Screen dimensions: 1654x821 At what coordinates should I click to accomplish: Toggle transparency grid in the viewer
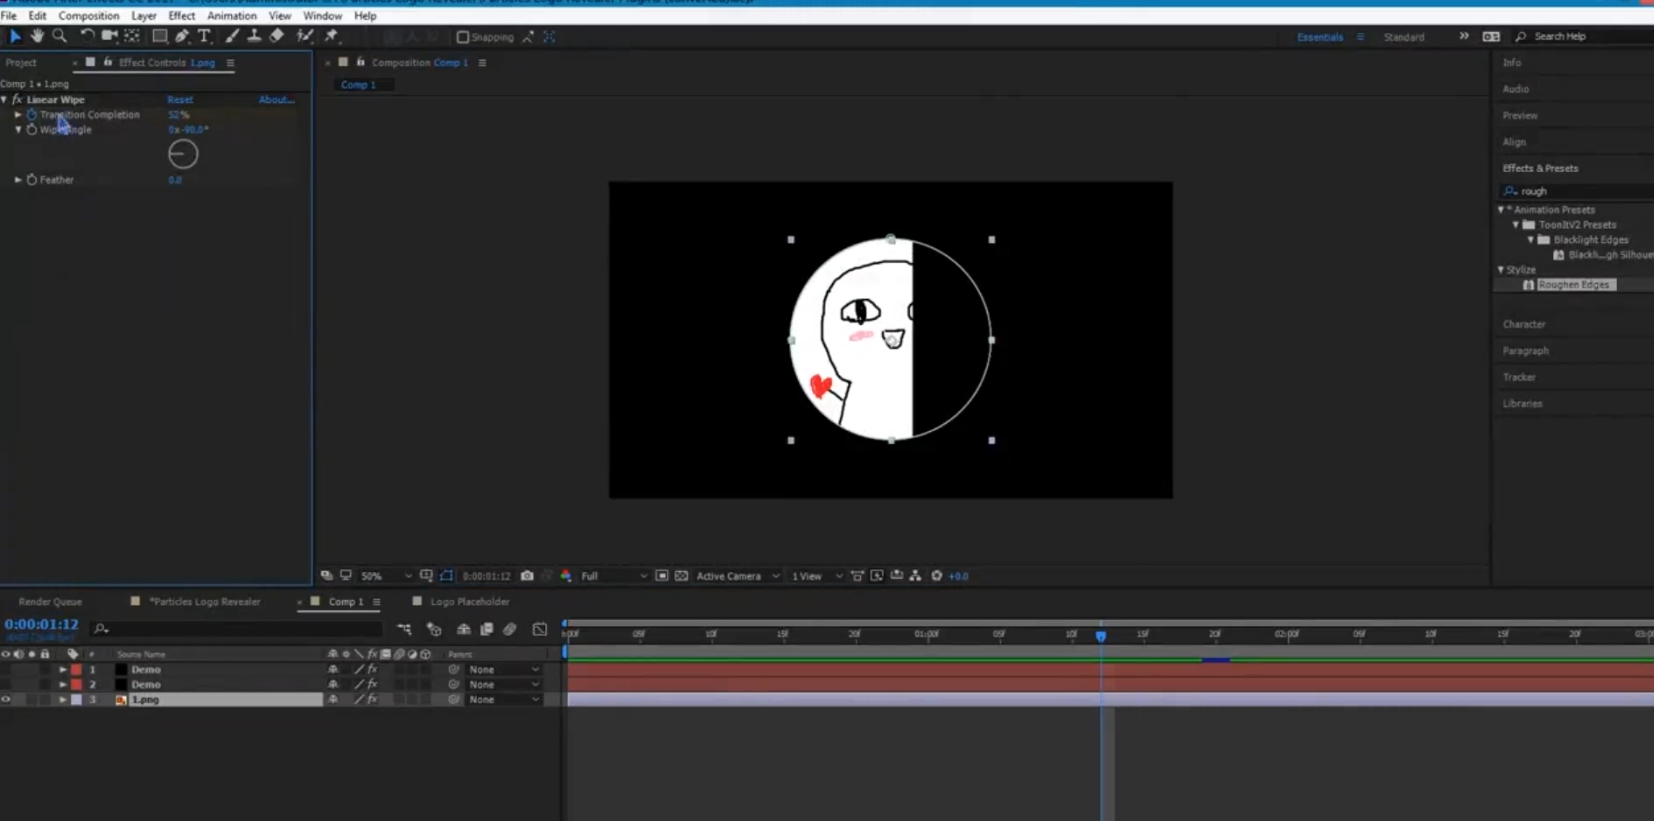[682, 576]
